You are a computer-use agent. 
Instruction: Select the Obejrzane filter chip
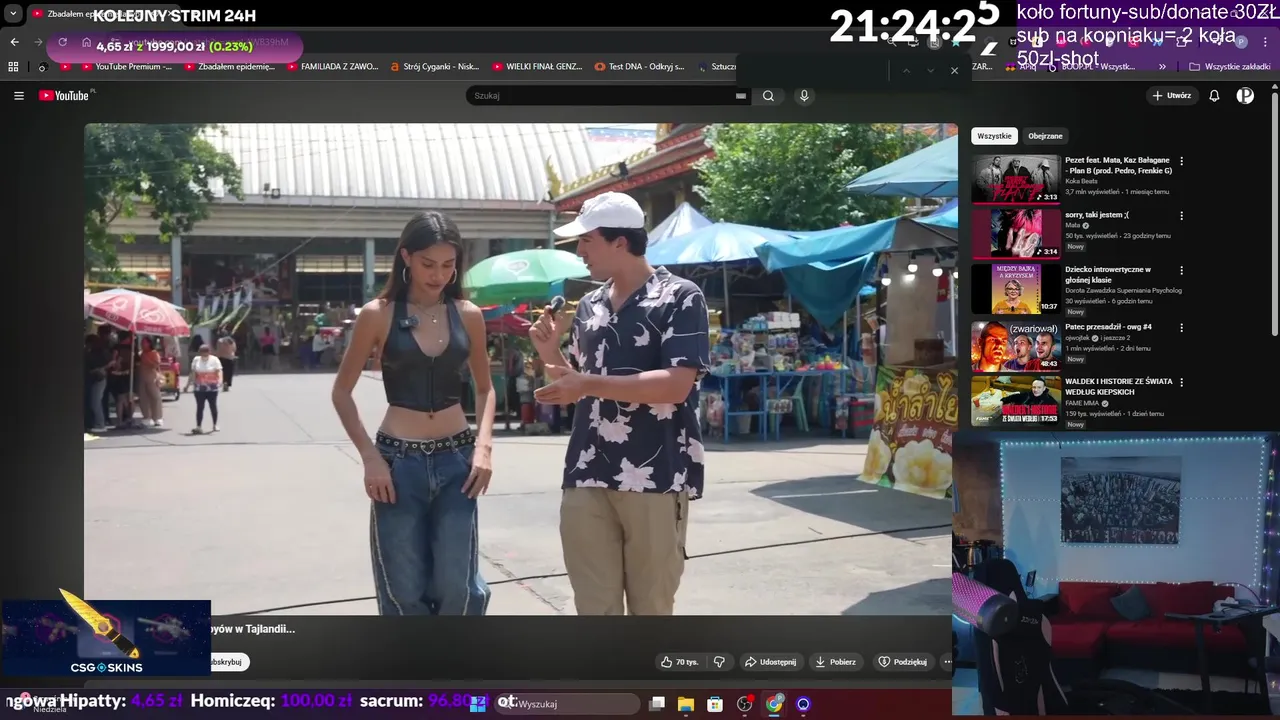(x=1045, y=136)
